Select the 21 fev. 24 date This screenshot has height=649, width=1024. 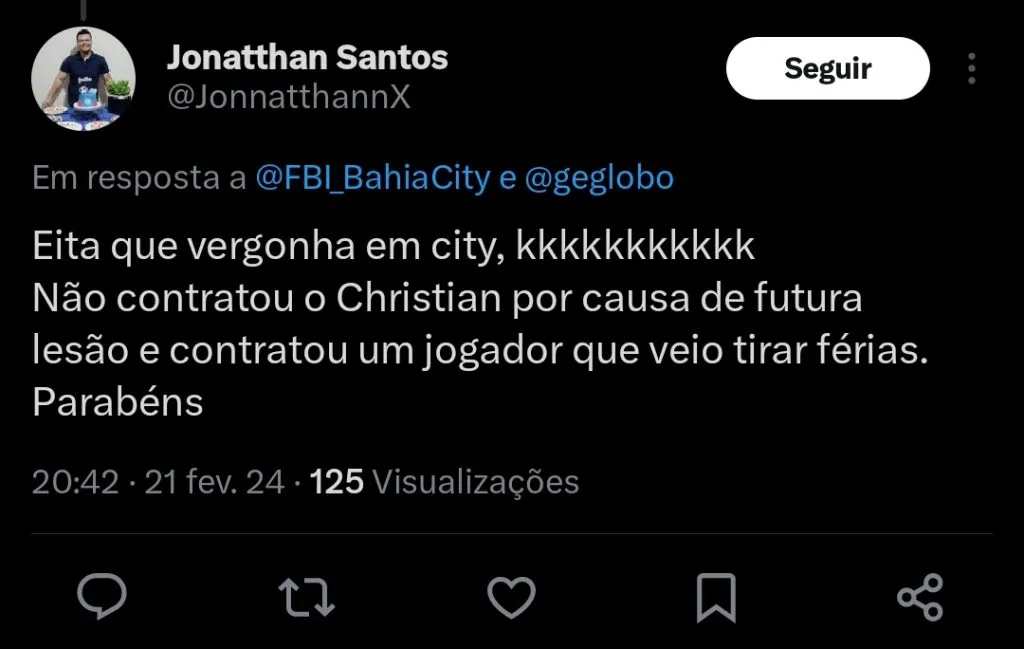coord(215,482)
